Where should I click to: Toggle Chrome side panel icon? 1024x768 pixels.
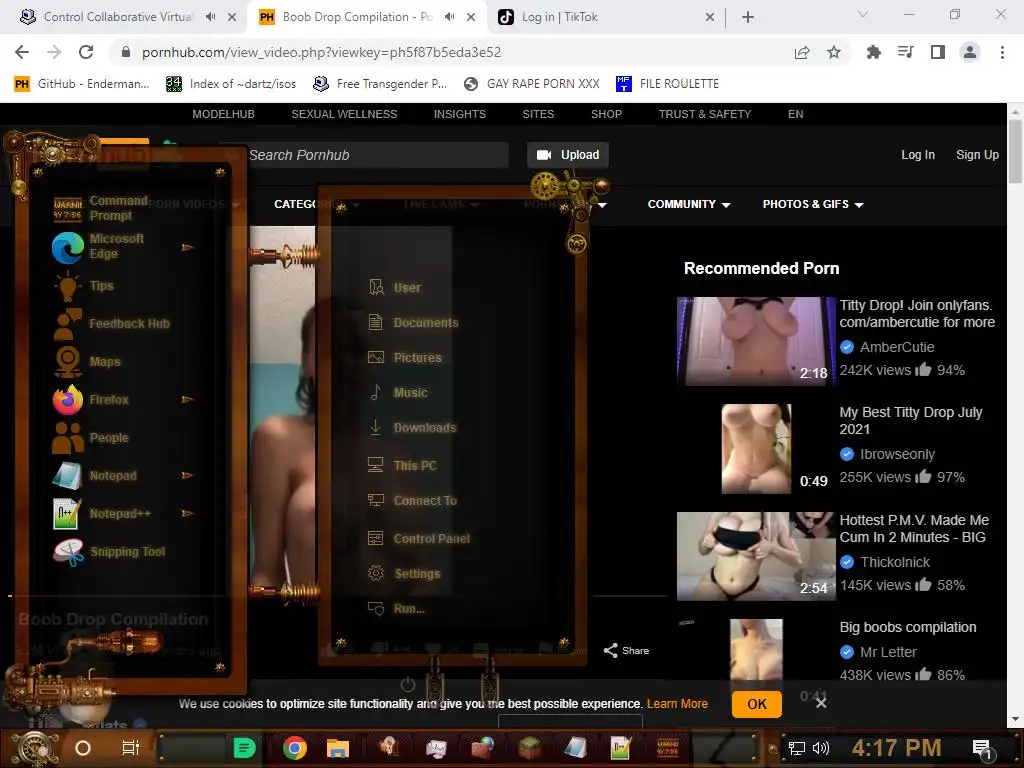(938, 52)
